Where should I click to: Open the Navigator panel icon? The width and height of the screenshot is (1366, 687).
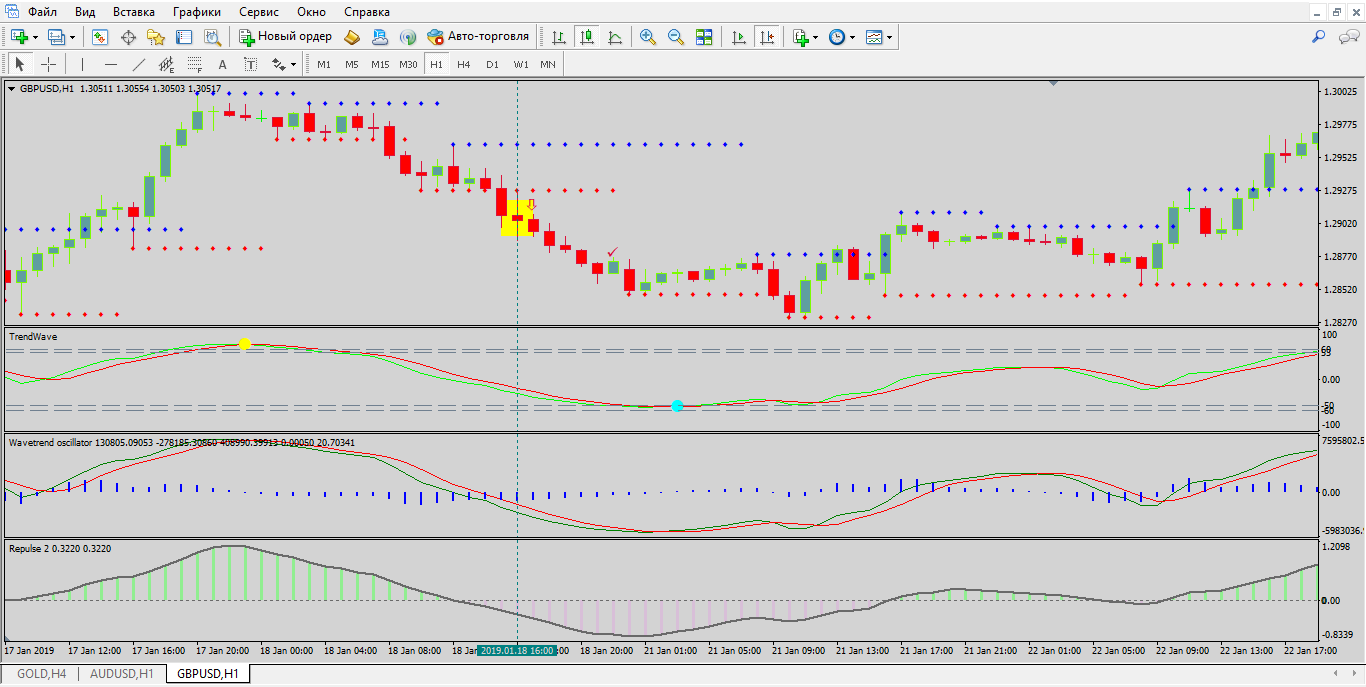(156, 37)
